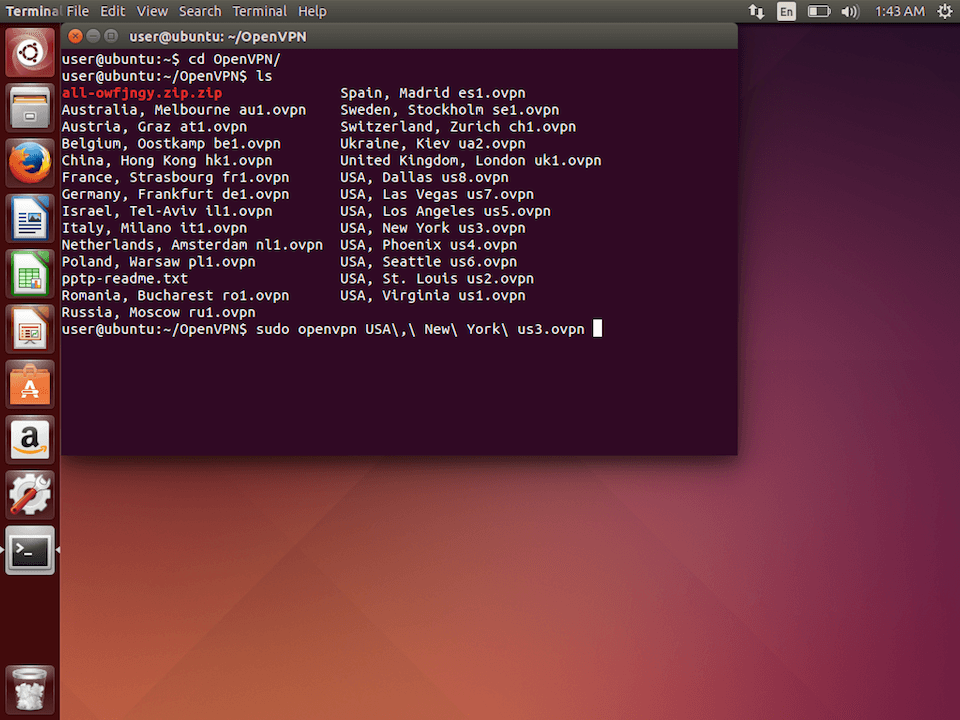Select the Terminal icon in the dock

pyautogui.click(x=29, y=551)
